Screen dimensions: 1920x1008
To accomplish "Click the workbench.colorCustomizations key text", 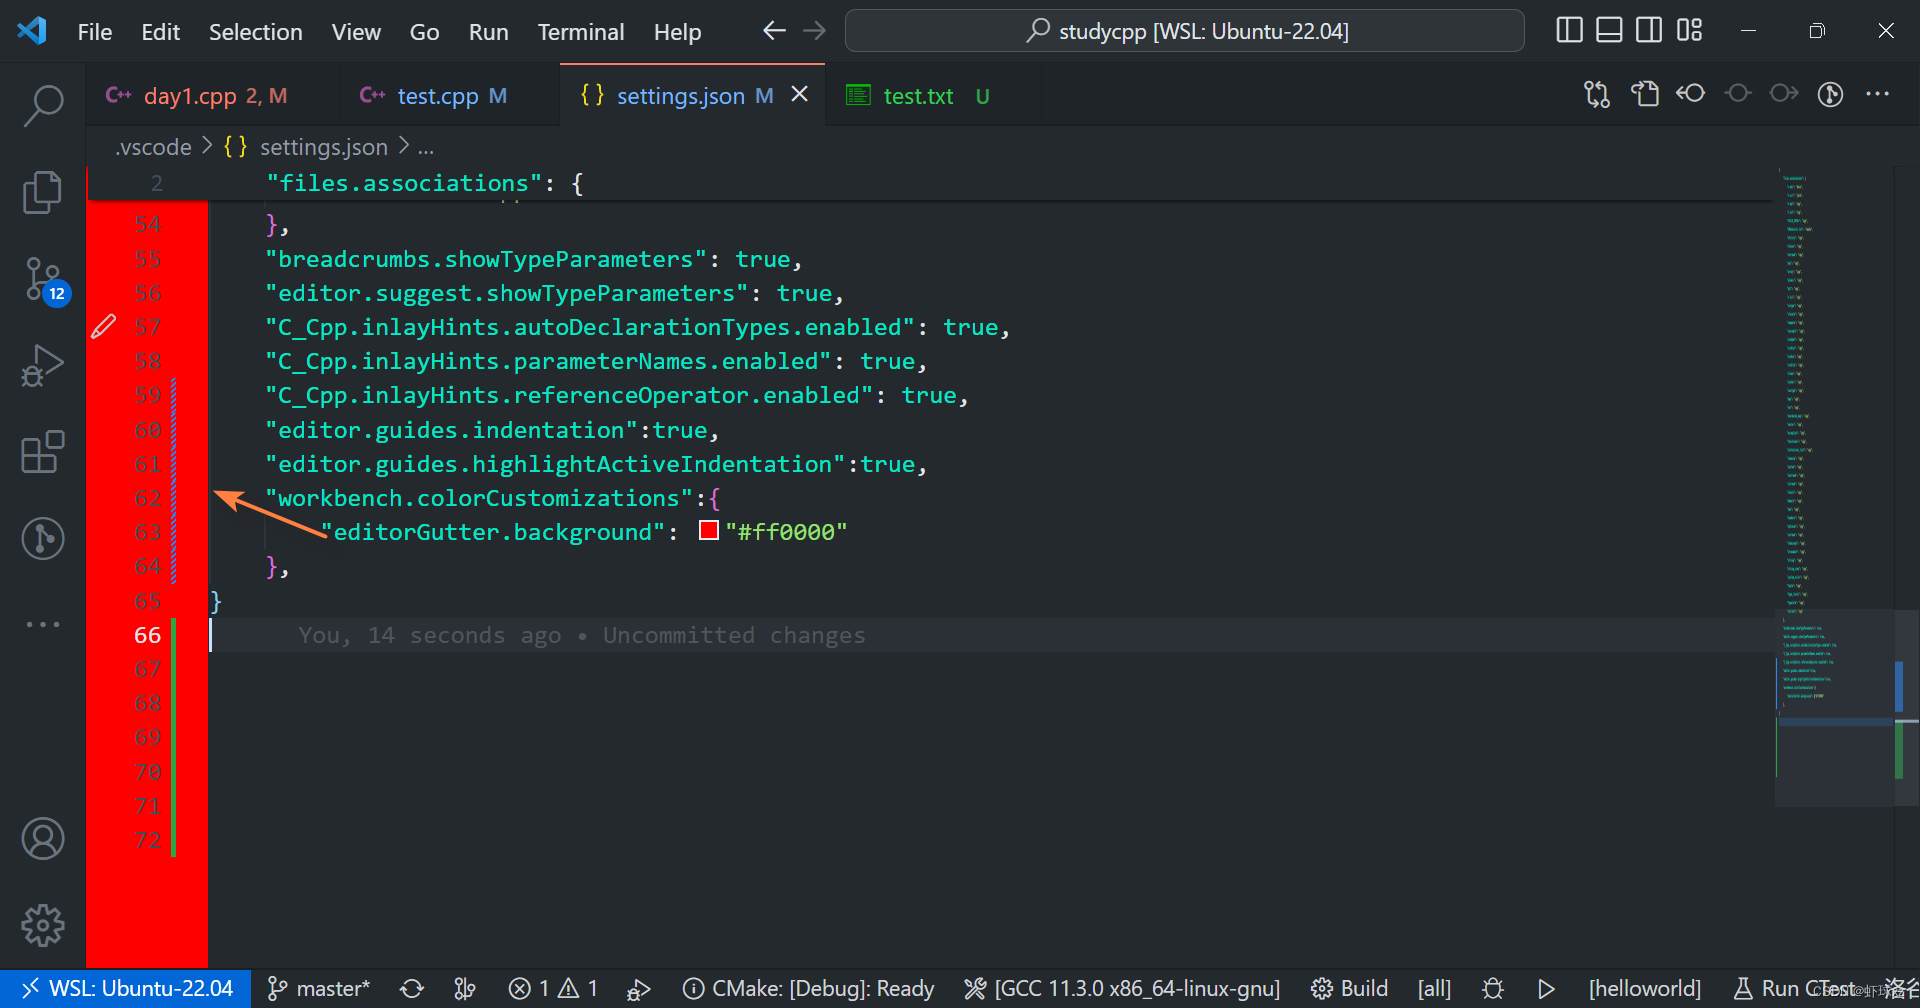I will (x=478, y=498).
